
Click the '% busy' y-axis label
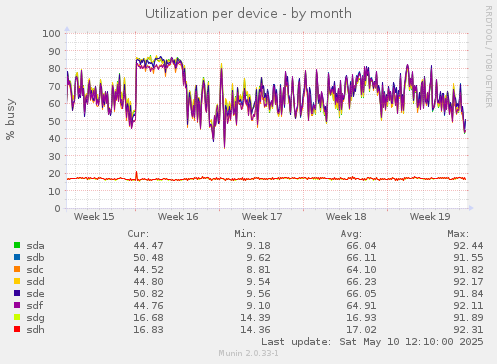(x=11, y=119)
